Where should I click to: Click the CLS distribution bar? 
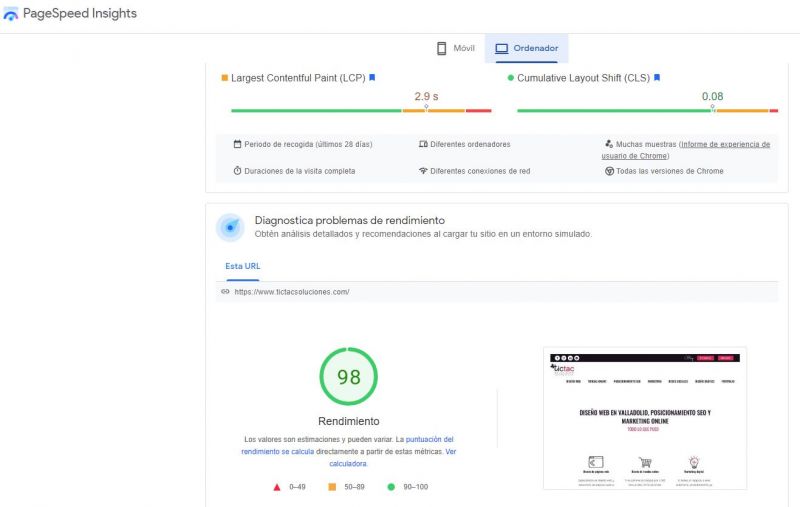647,110
